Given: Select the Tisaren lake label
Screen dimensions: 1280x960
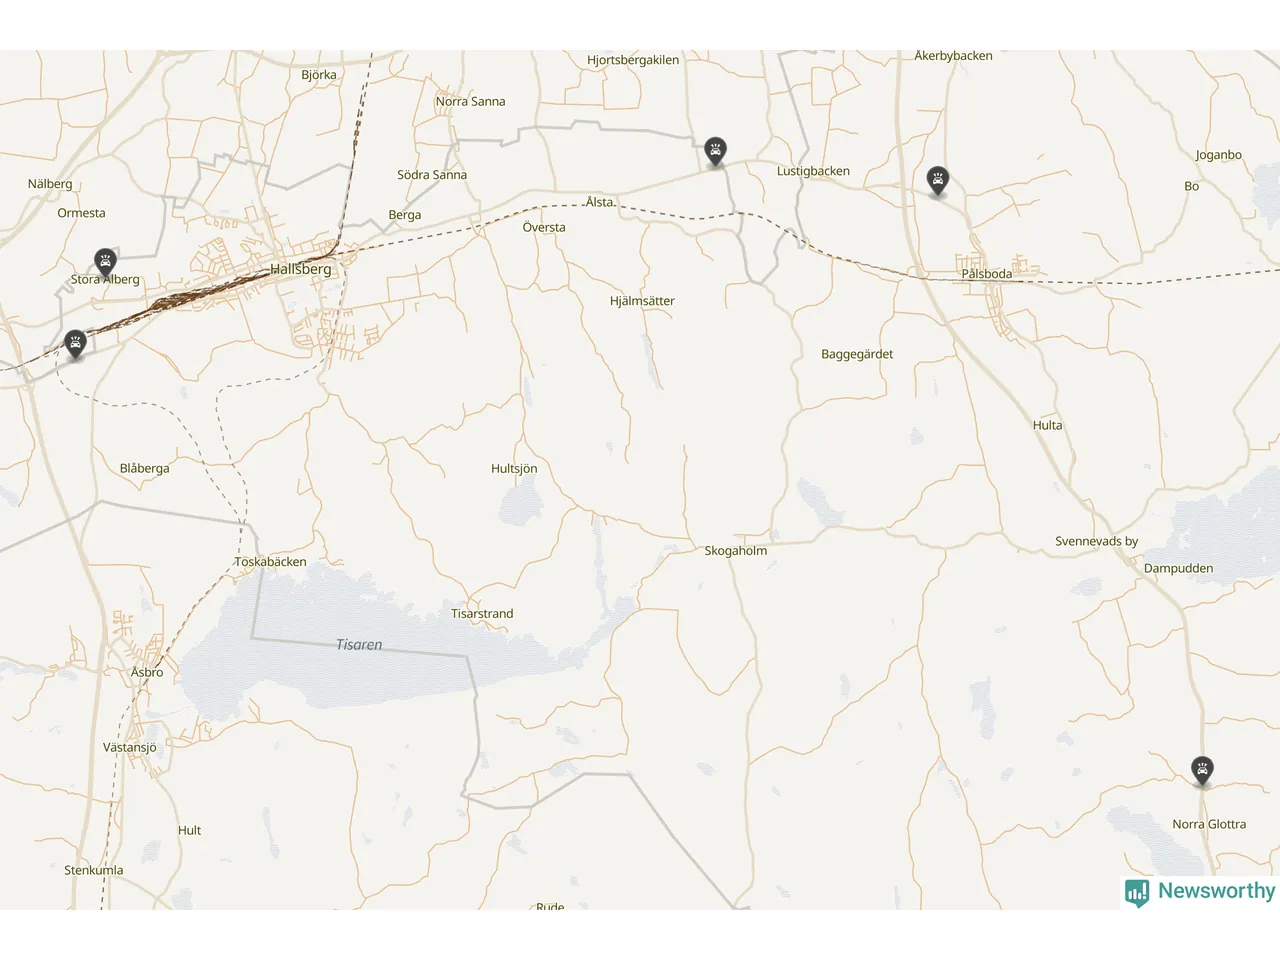Looking at the screenshot, I should pyautogui.click(x=359, y=645).
